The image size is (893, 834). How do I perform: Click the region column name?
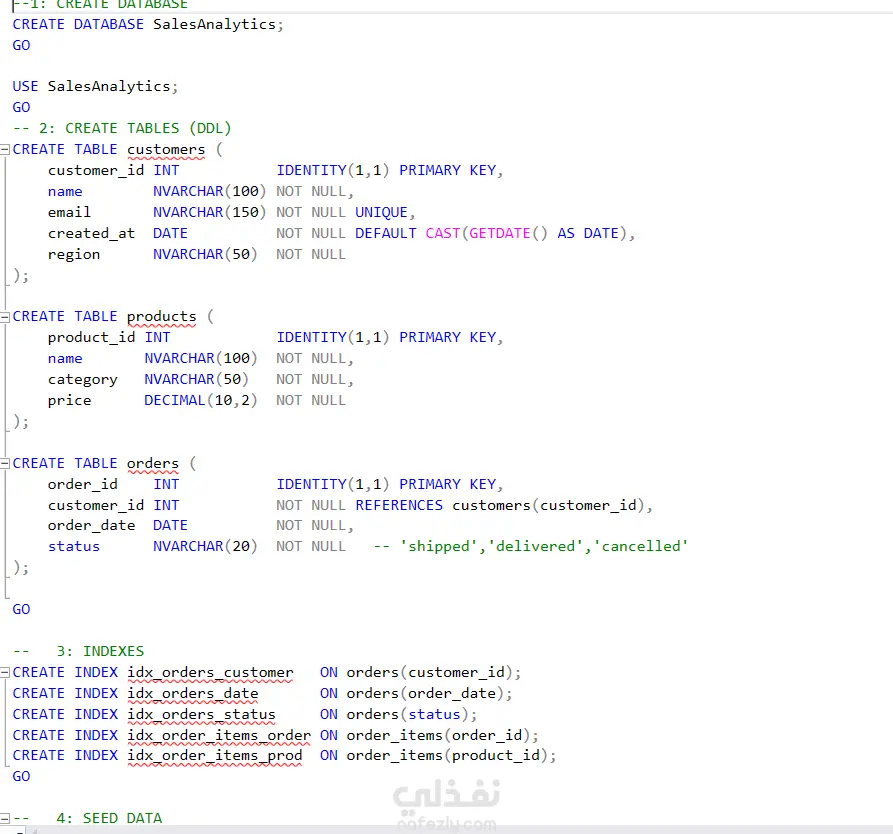tap(74, 255)
